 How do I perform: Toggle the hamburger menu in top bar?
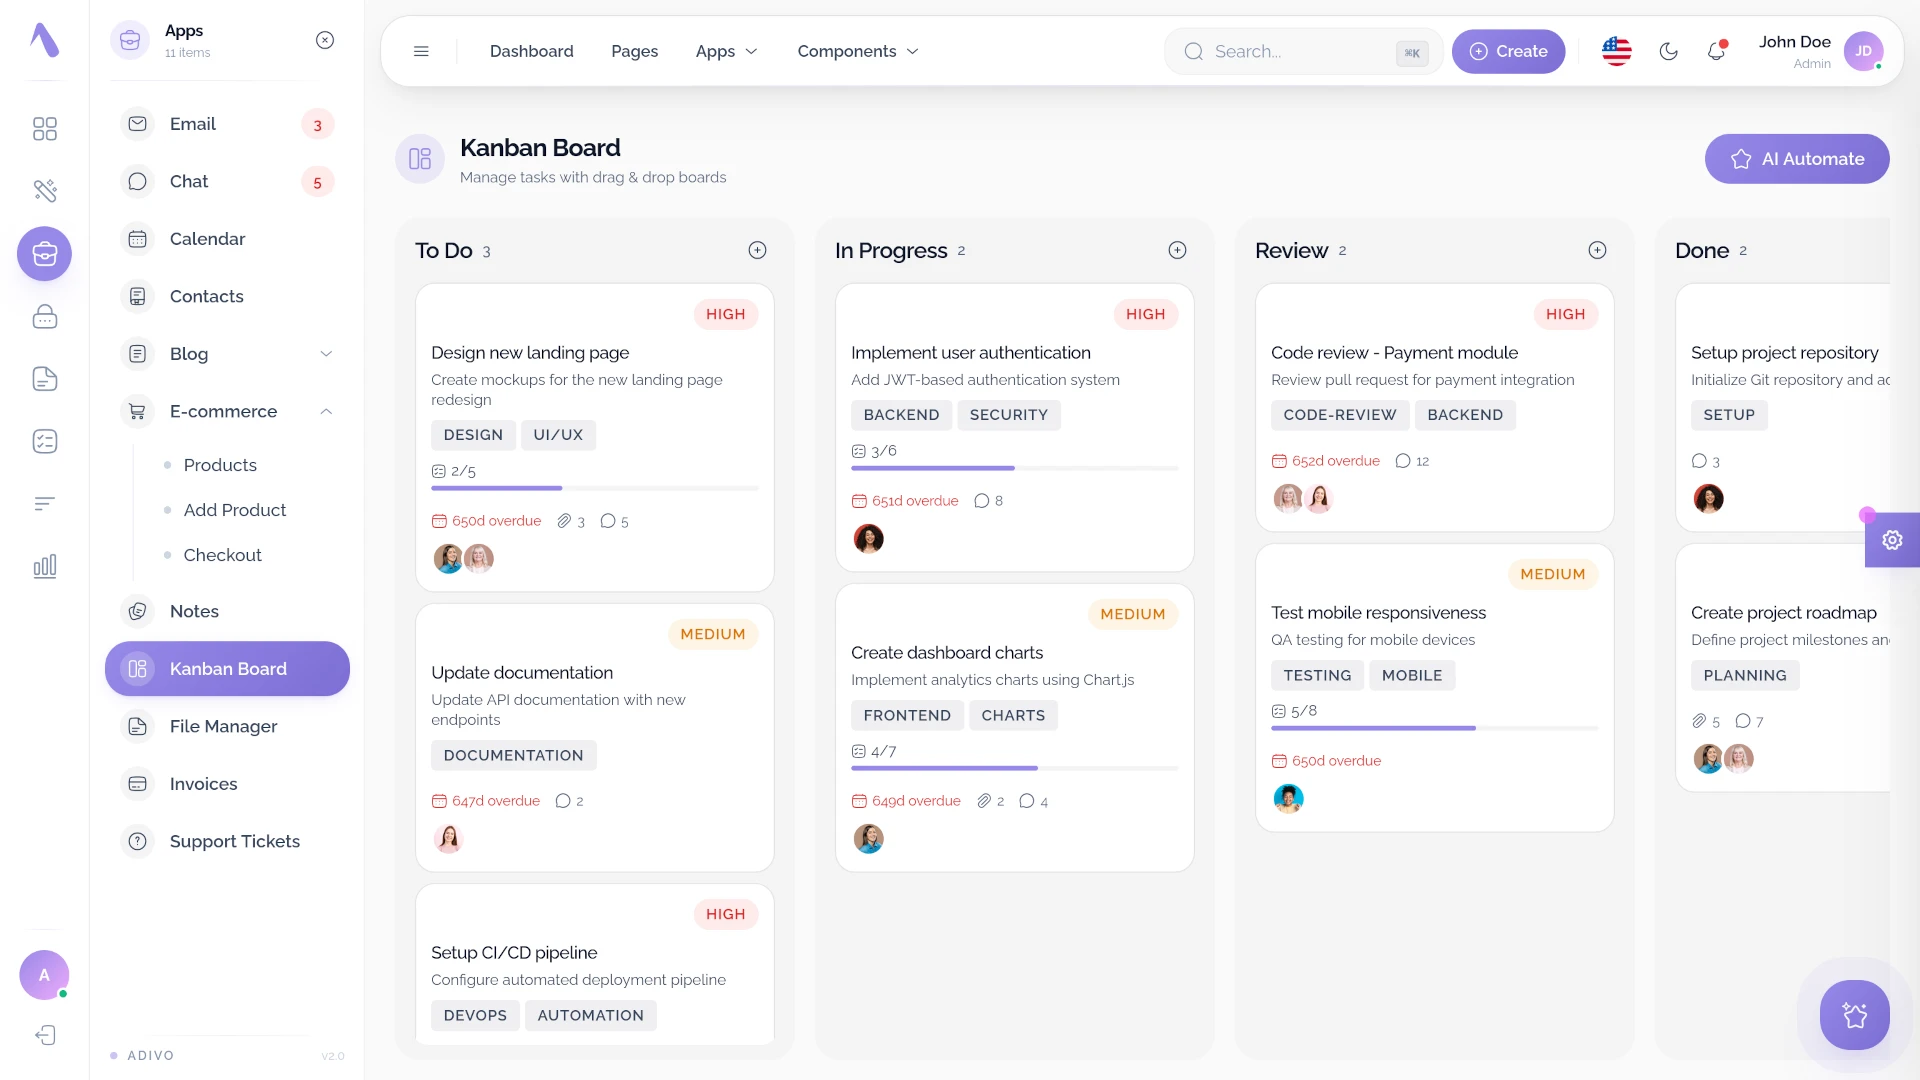pos(421,51)
